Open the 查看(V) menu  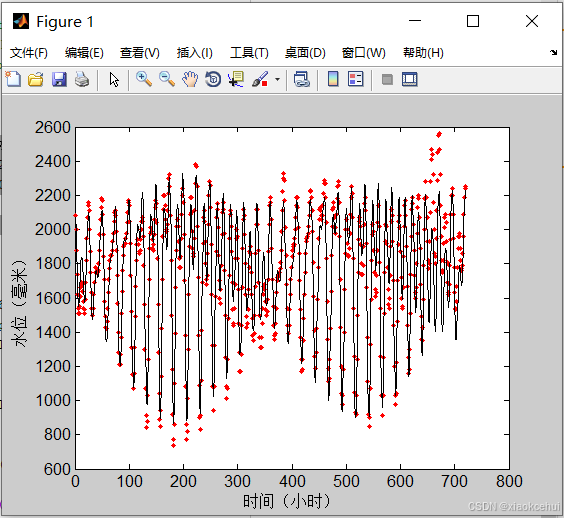[140, 53]
